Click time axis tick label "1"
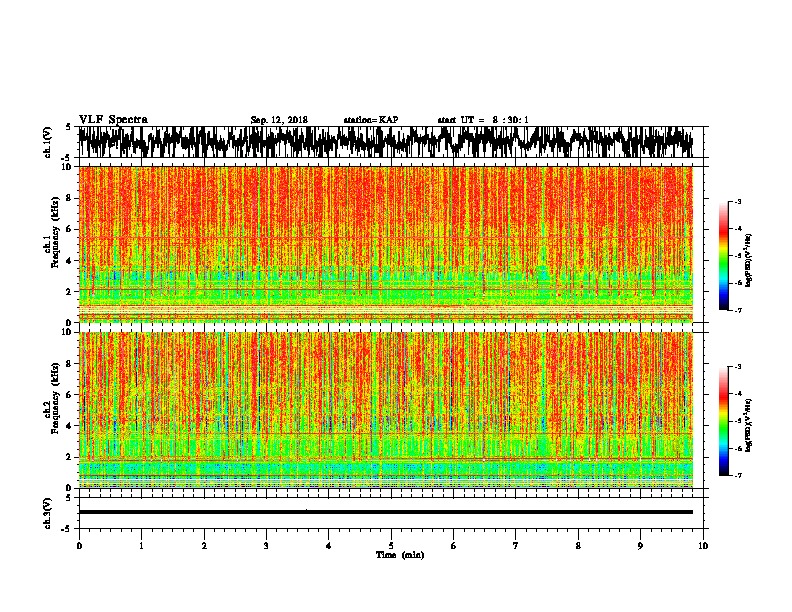Screen dimensions: 792x612 [x=141, y=546]
